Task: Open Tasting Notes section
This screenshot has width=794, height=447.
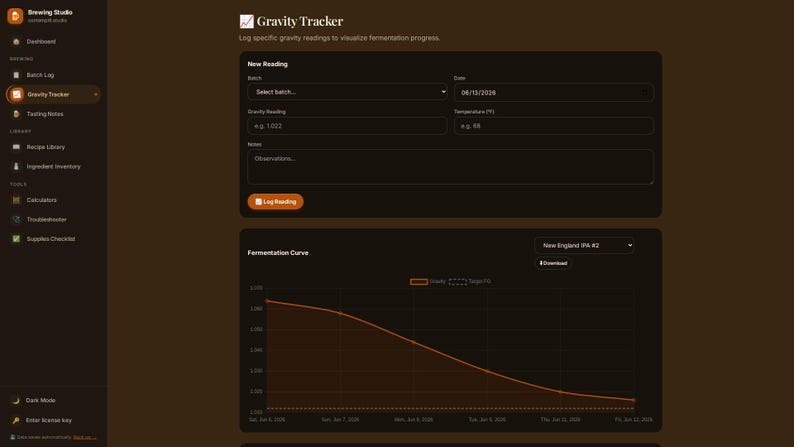Action: tap(53, 114)
